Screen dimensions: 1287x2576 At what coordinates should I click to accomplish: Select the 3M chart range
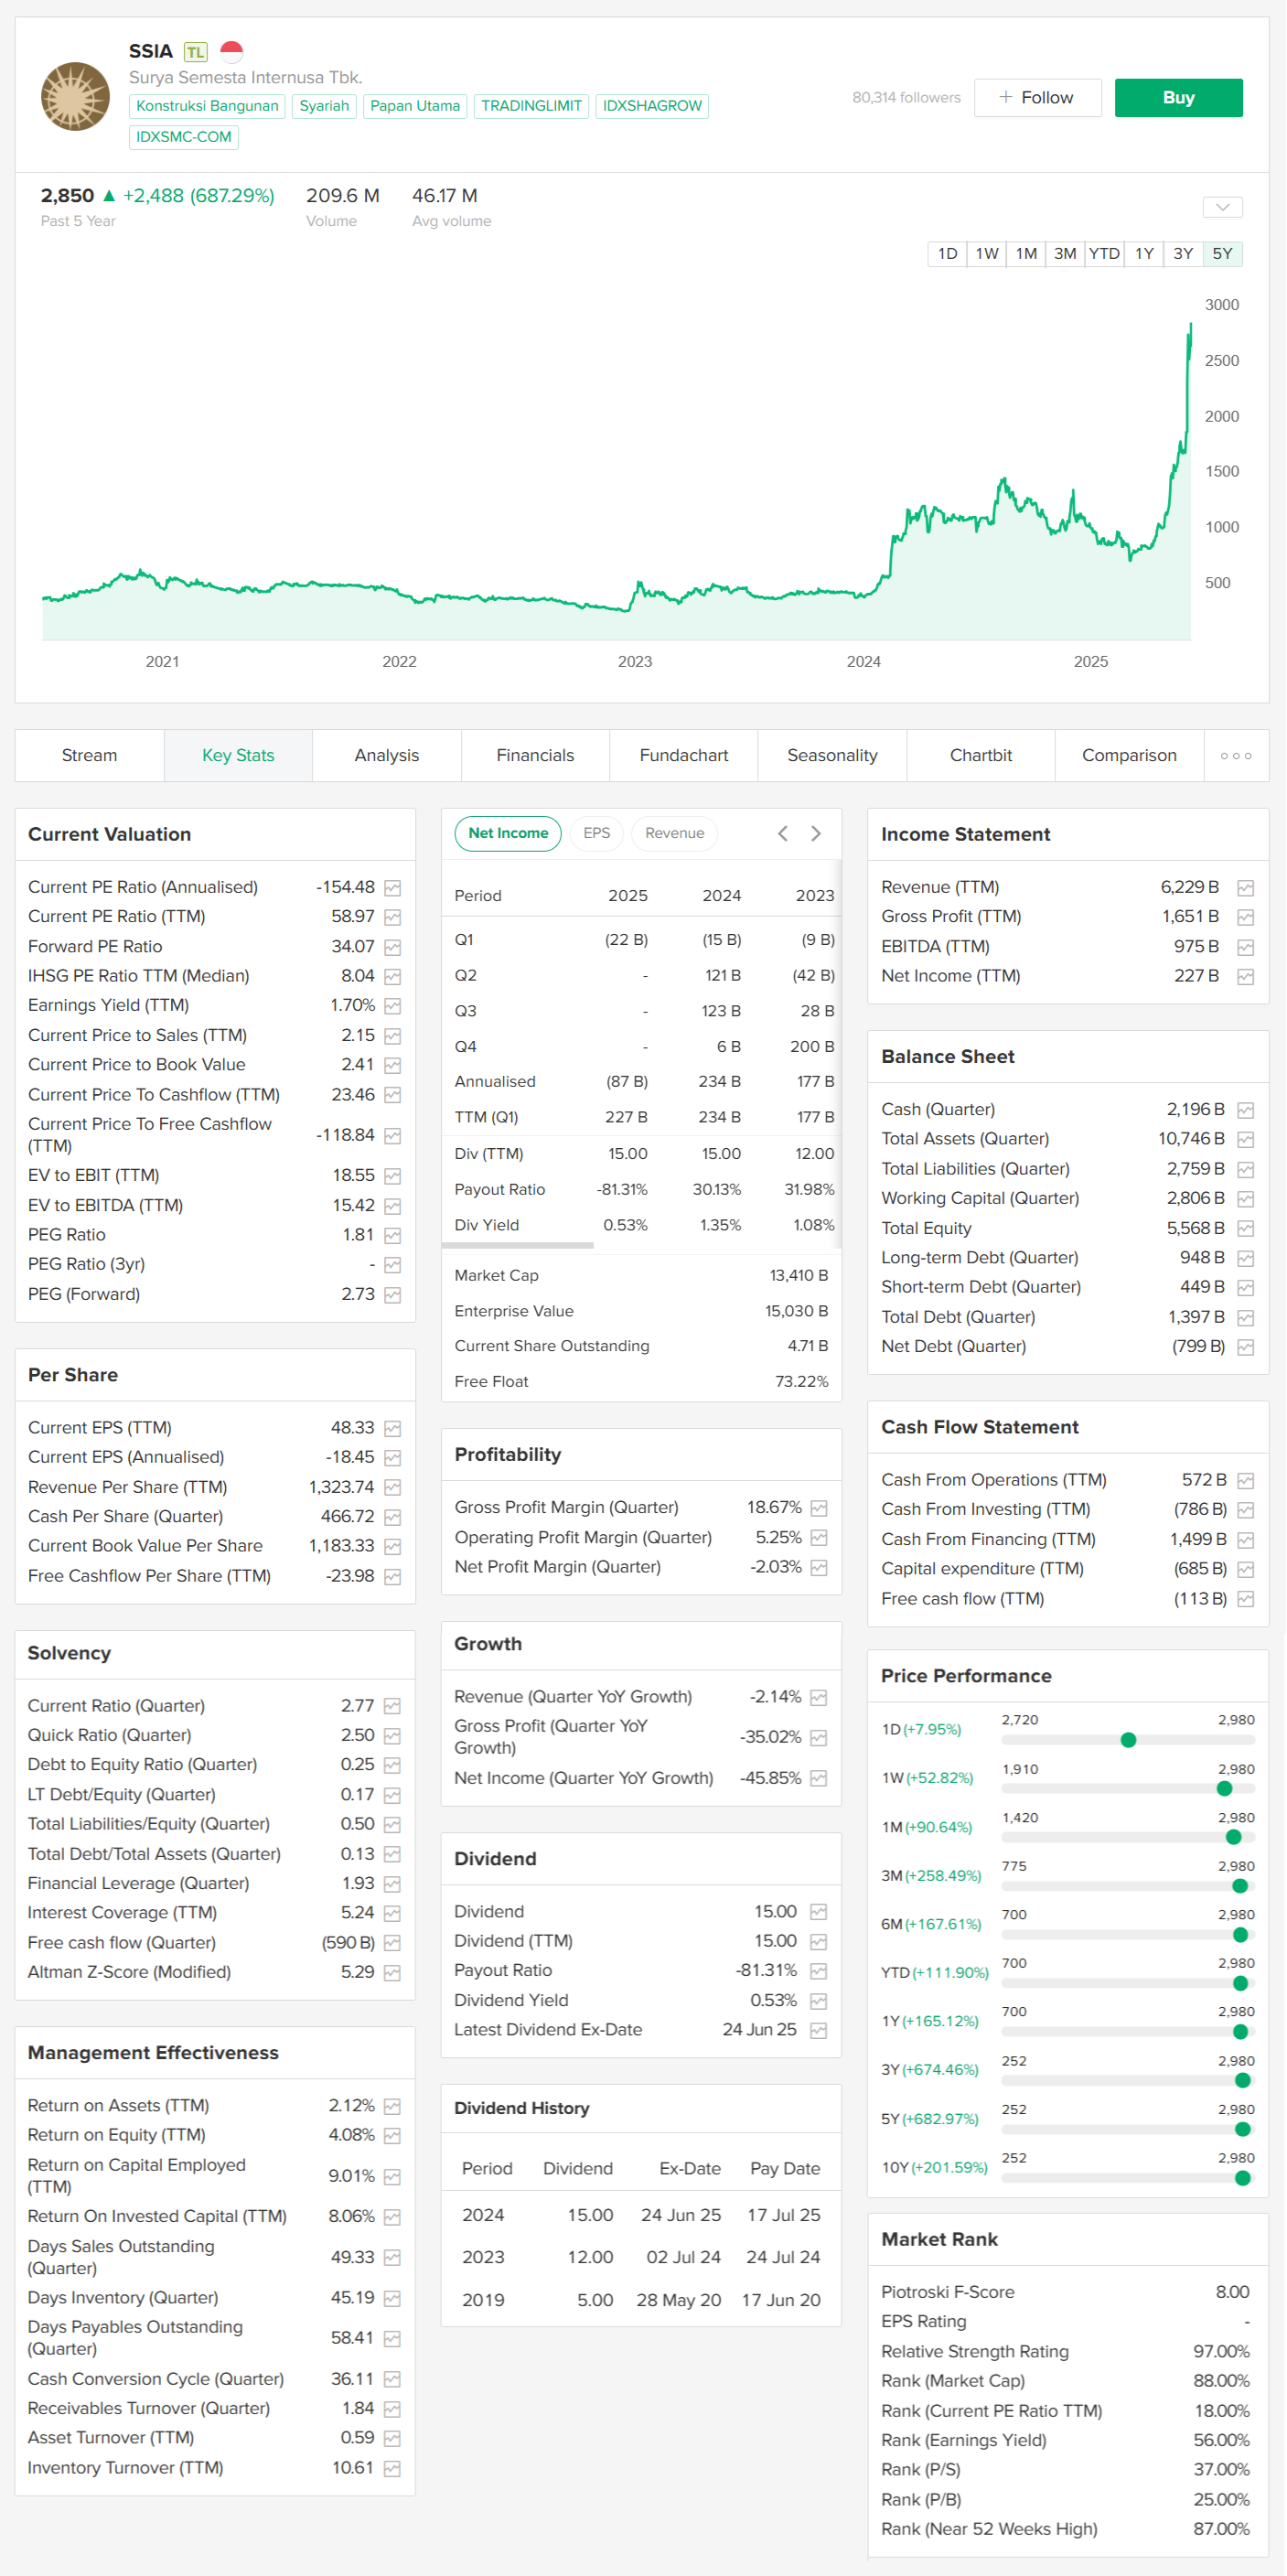coord(1066,254)
